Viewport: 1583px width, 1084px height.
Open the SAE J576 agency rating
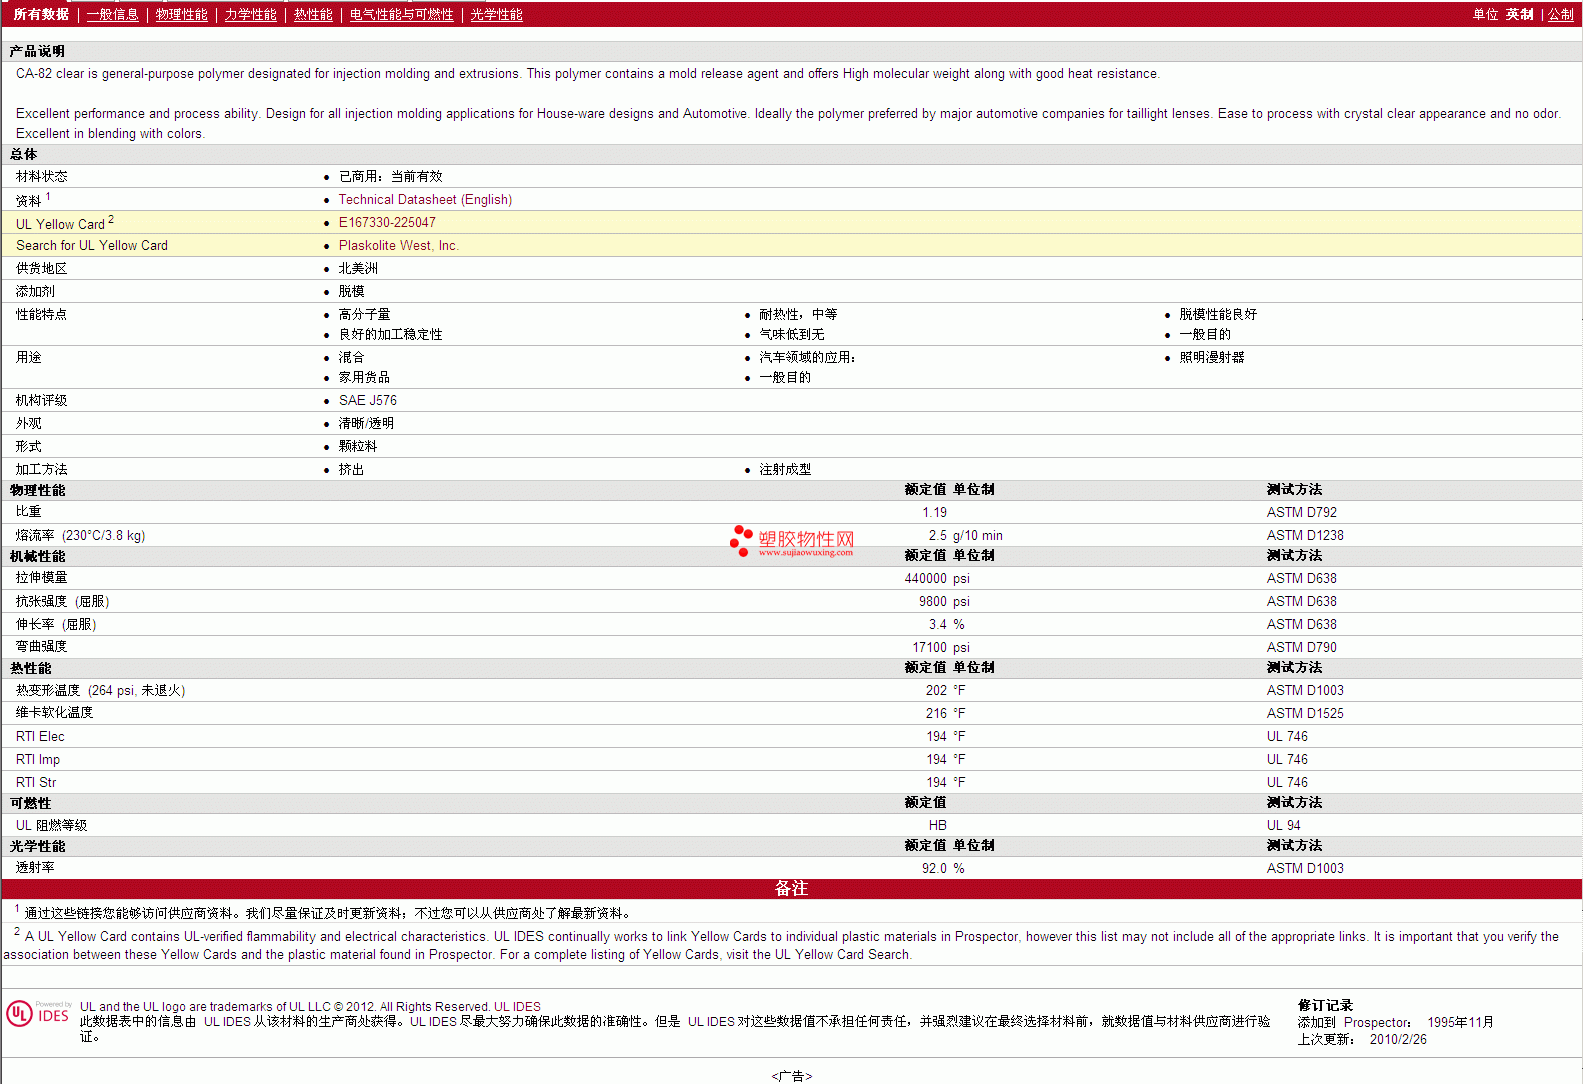click(367, 400)
